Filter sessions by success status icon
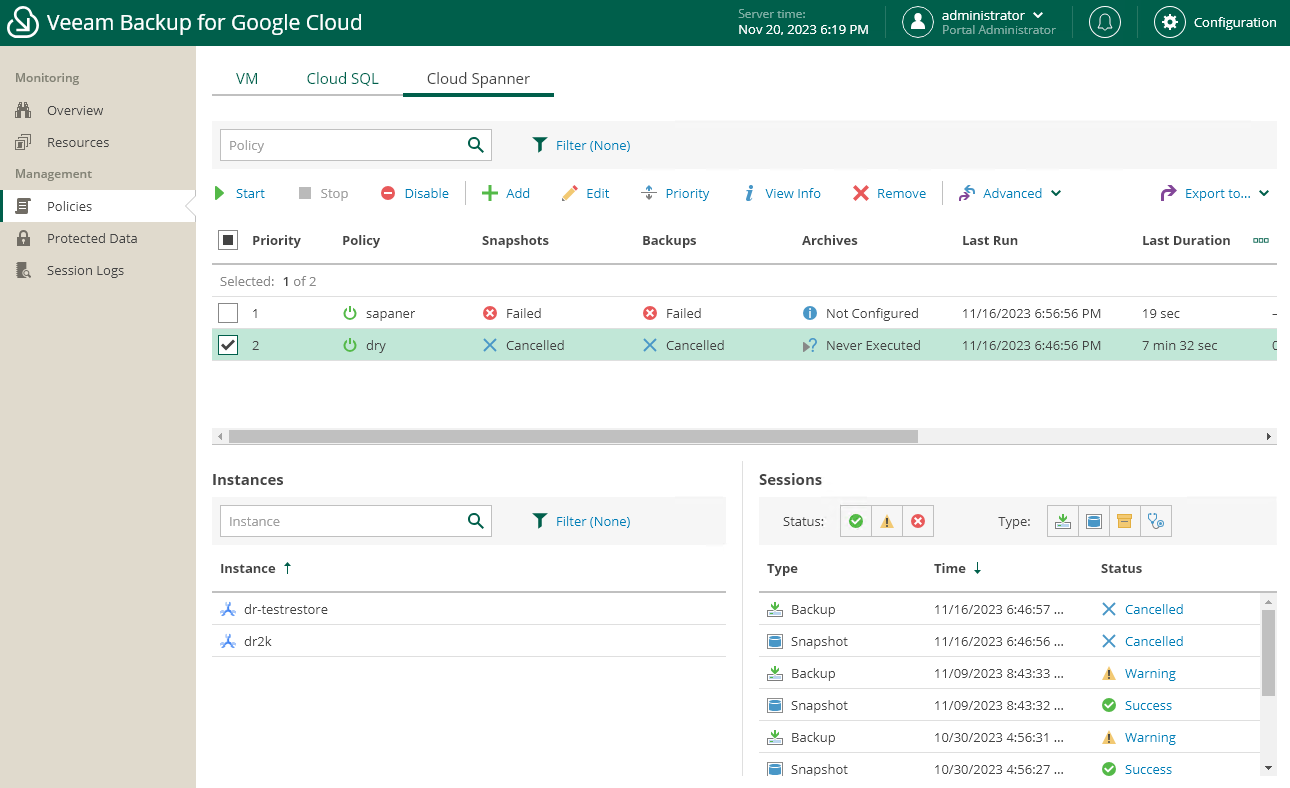This screenshot has height=788, width=1290. [856, 521]
